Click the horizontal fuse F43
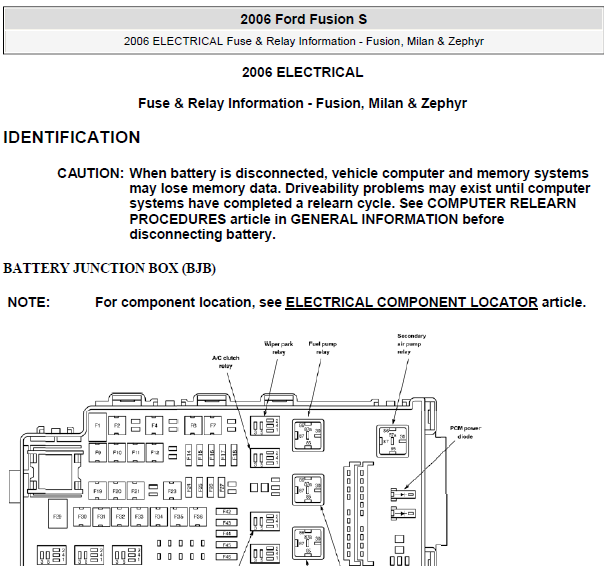The width and height of the screenshot is (604, 566). point(226,523)
